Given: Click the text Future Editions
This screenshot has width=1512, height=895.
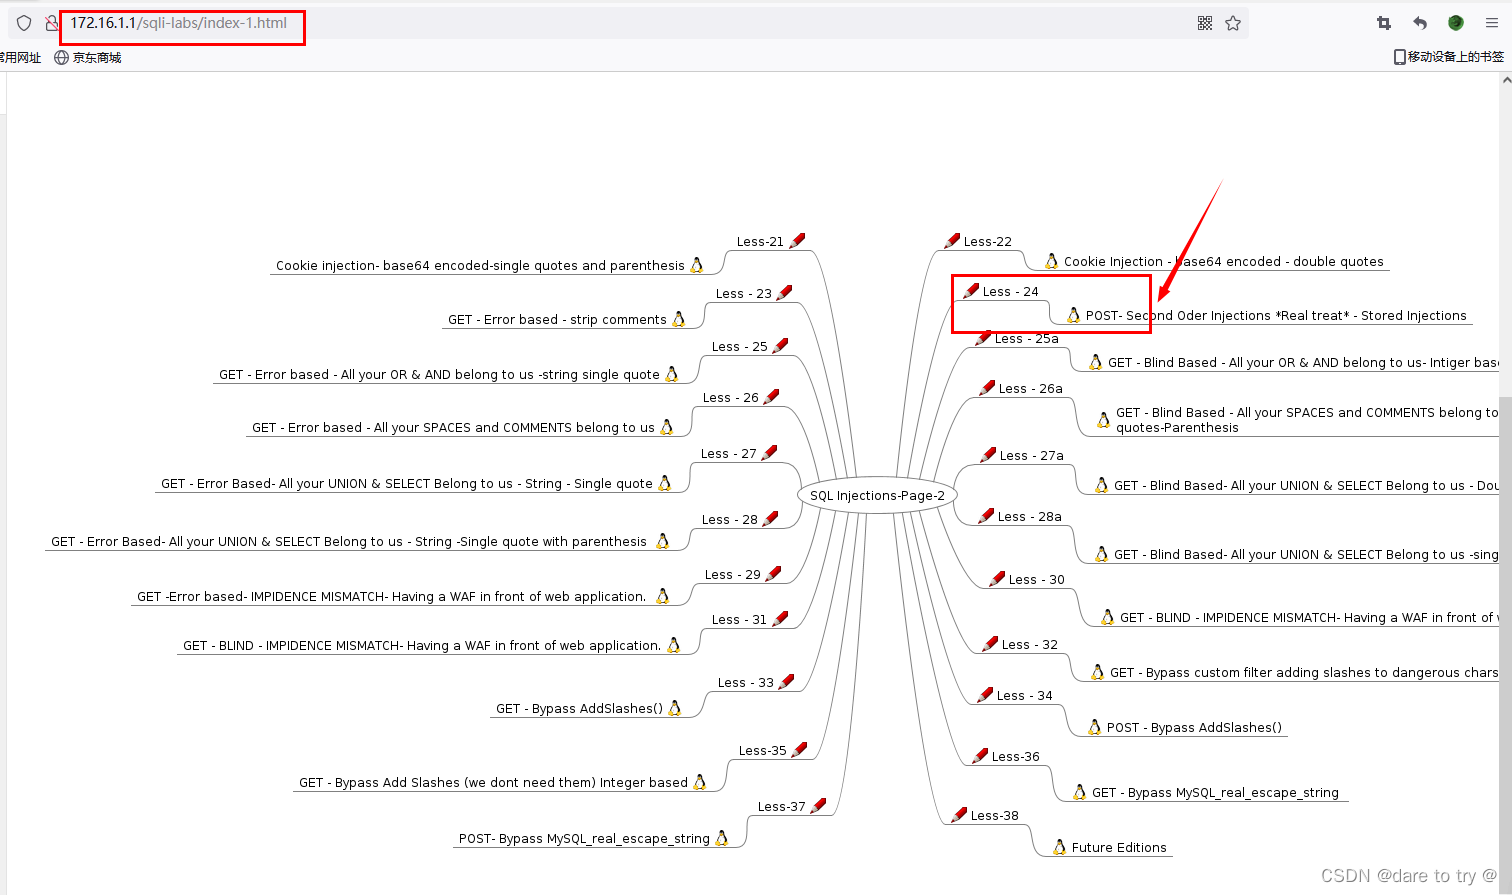Looking at the screenshot, I should tap(1119, 848).
